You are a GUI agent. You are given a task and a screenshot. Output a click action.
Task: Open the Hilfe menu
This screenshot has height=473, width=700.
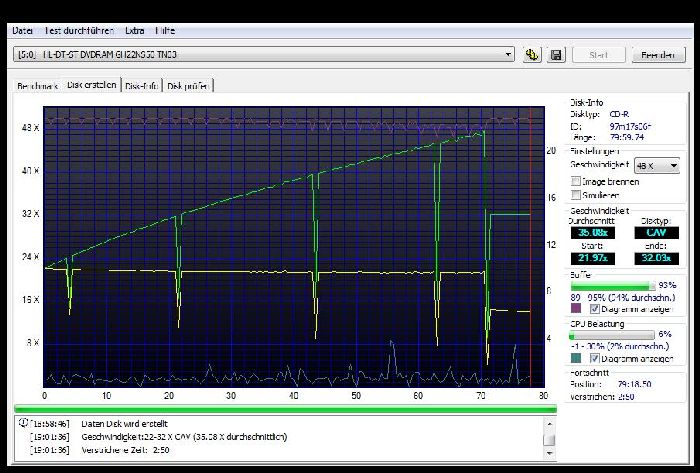click(165, 31)
